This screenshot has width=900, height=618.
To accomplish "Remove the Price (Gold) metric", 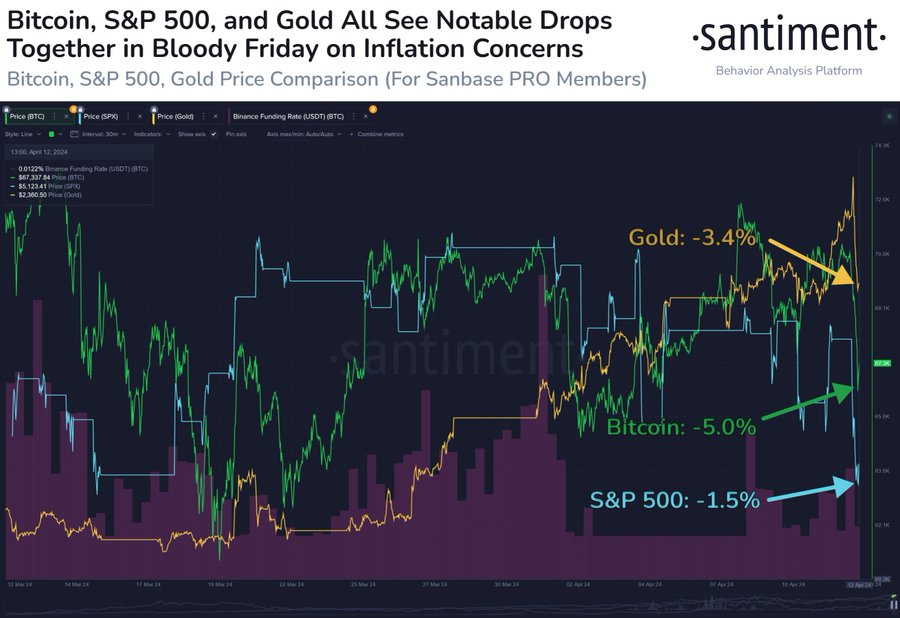I will (x=215, y=116).
